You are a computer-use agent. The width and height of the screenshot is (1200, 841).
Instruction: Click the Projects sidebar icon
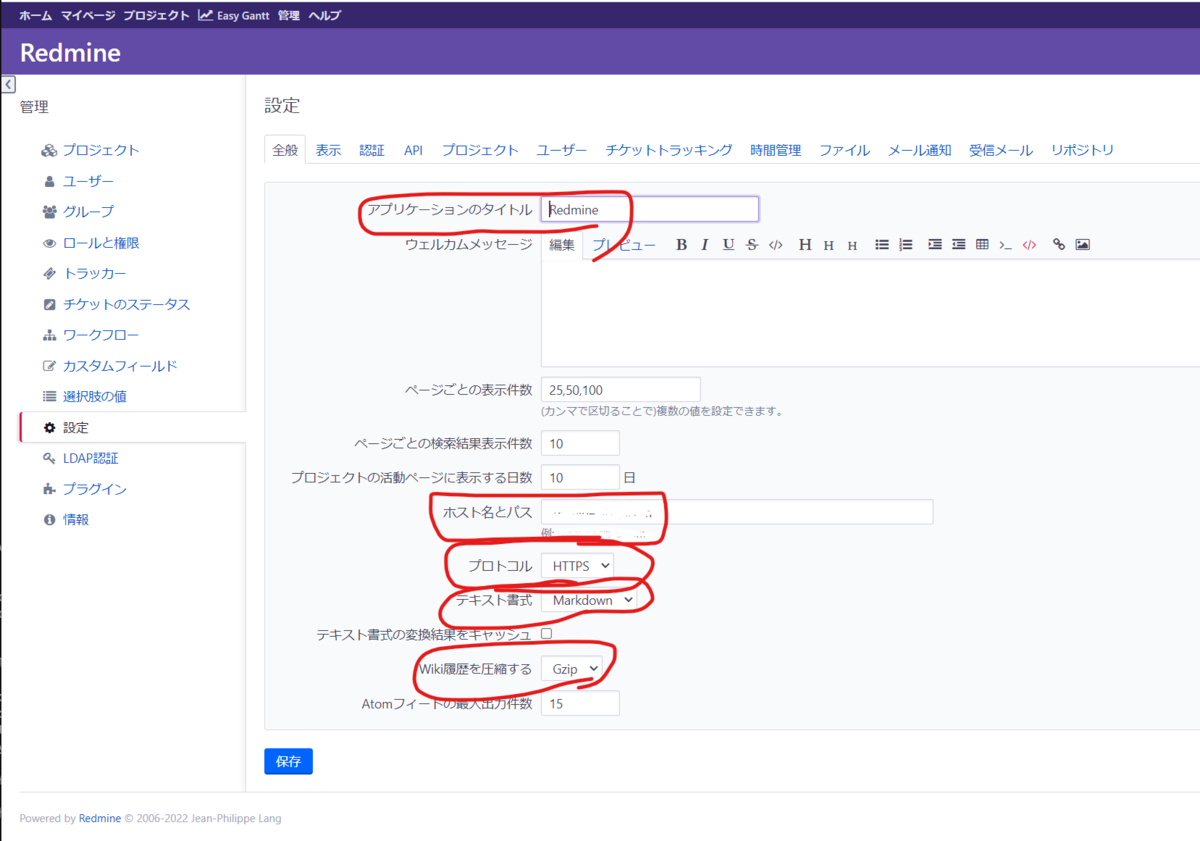pos(49,150)
